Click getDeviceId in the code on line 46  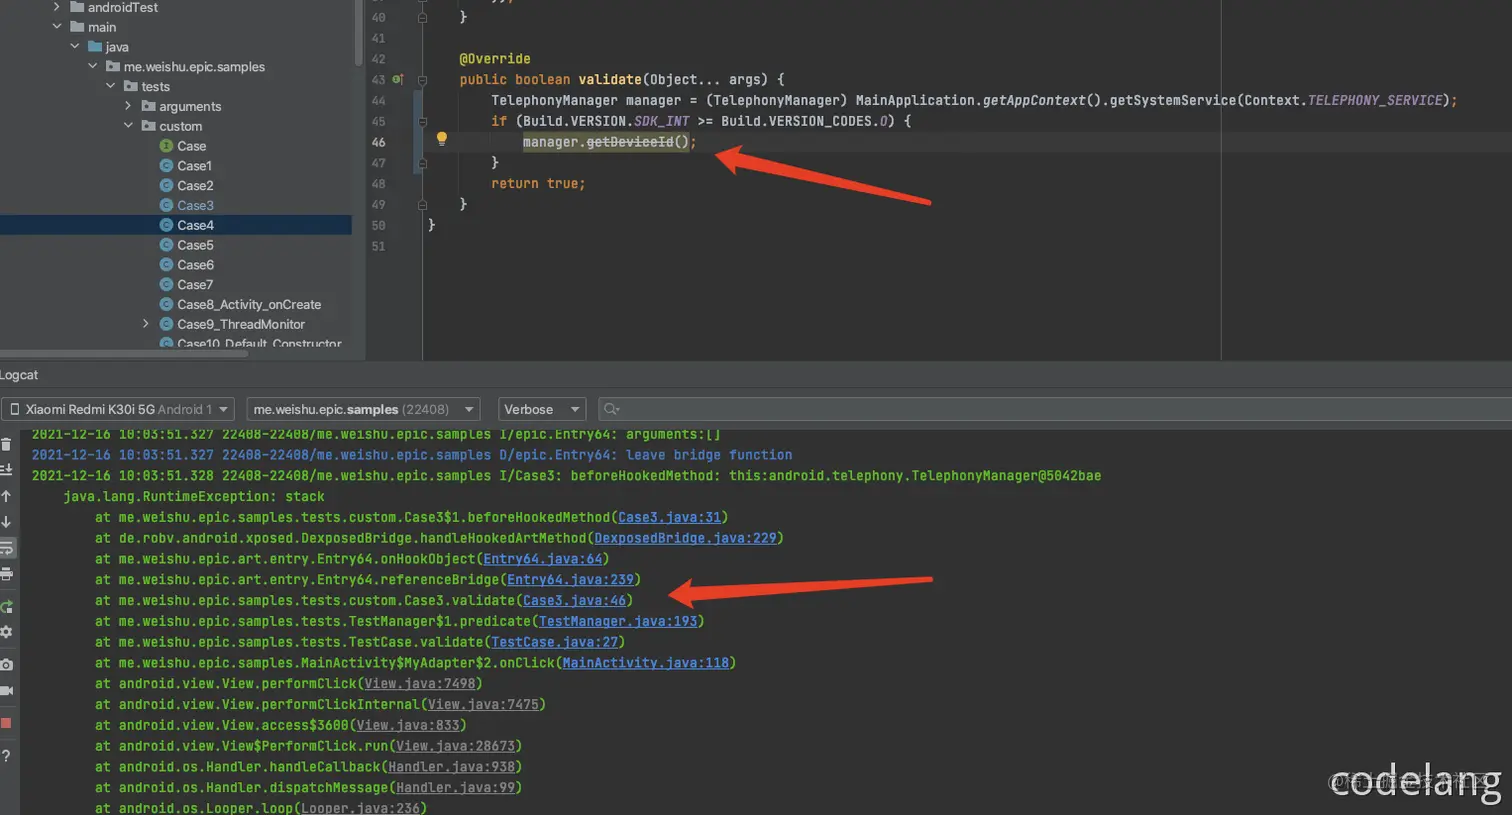click(x=629, y=142)
